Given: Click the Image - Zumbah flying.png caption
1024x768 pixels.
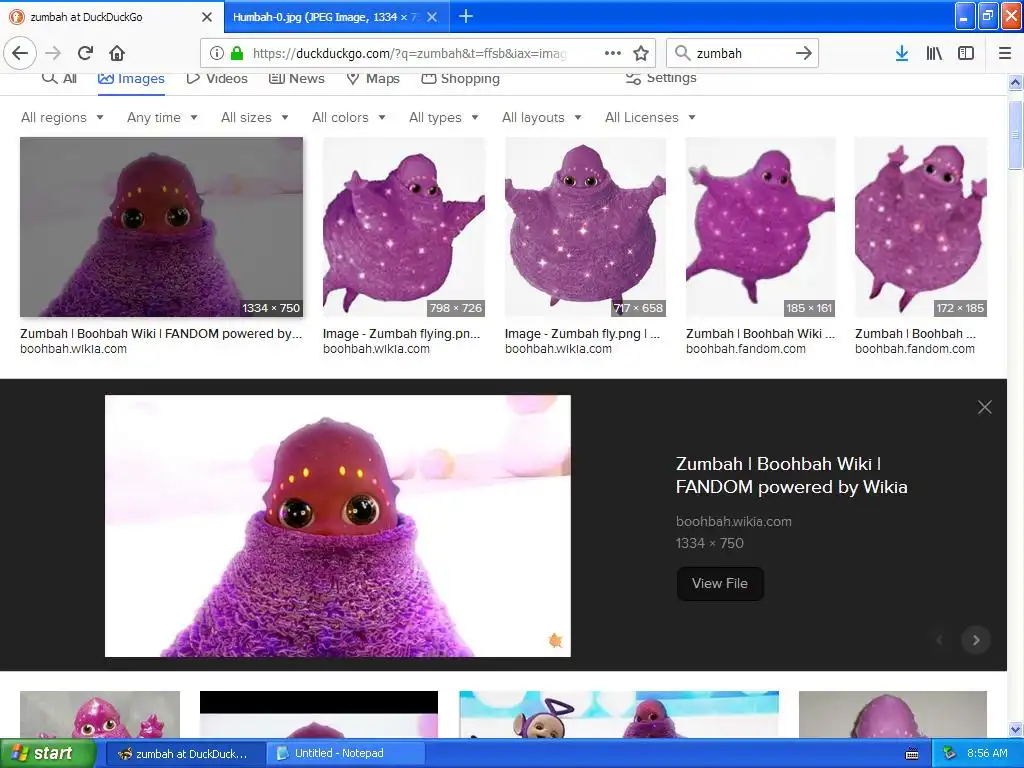Looking at the screenshot, I should [x=401, y=334].
